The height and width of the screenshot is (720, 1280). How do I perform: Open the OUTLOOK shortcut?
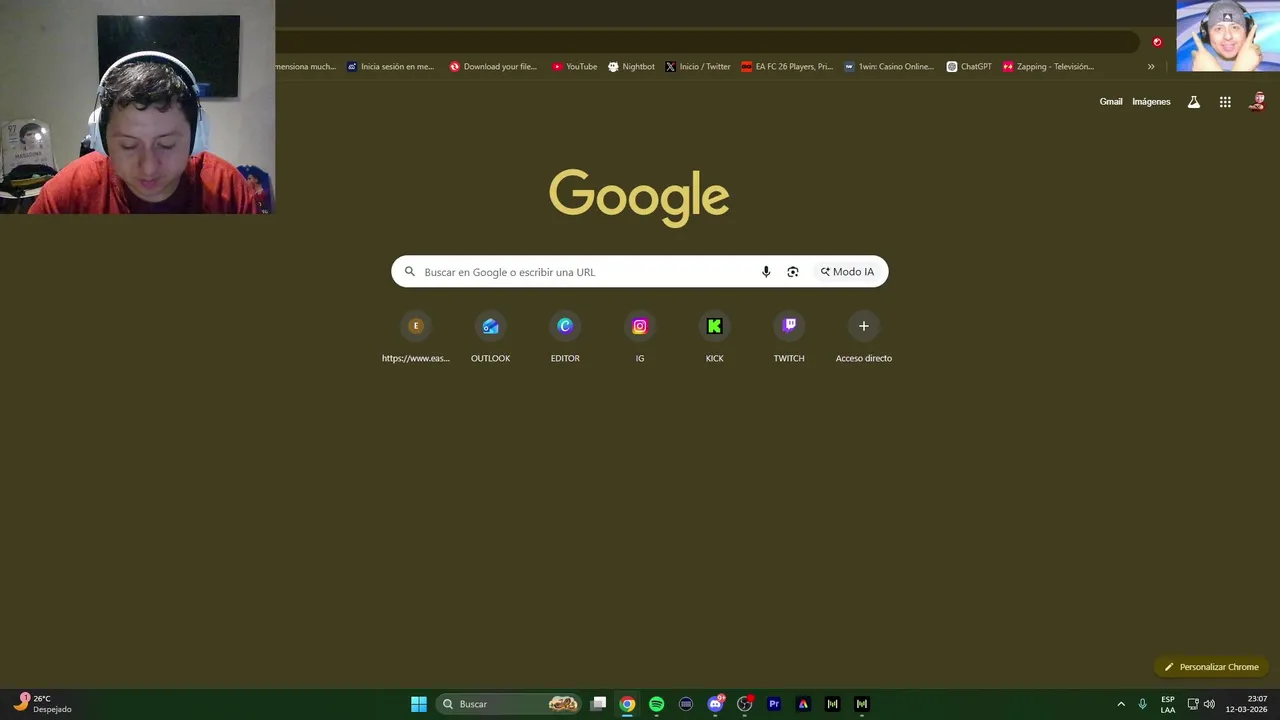pyautogui.click(x=490, y=338)
